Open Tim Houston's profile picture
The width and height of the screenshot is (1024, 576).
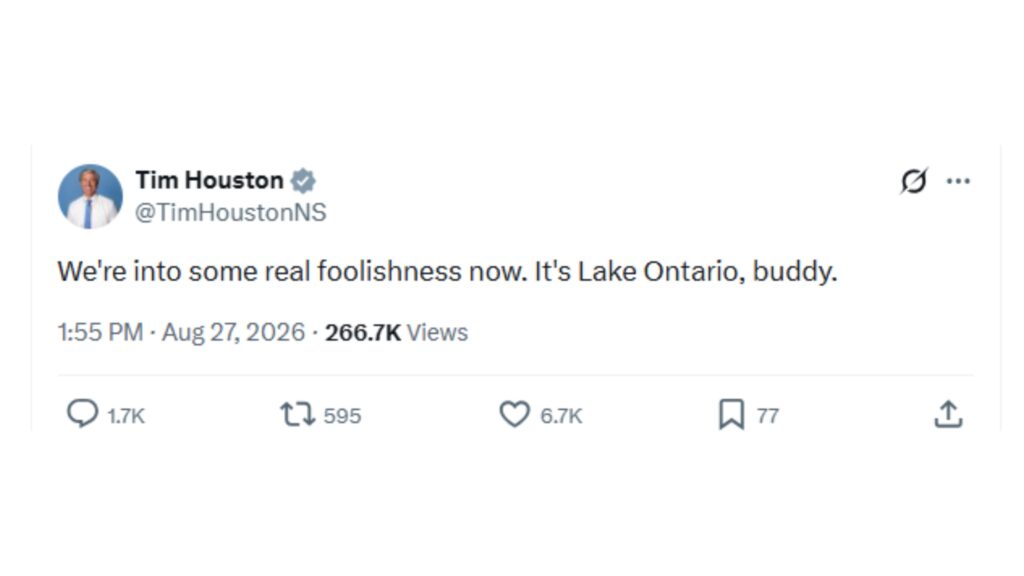pos(90,197)
